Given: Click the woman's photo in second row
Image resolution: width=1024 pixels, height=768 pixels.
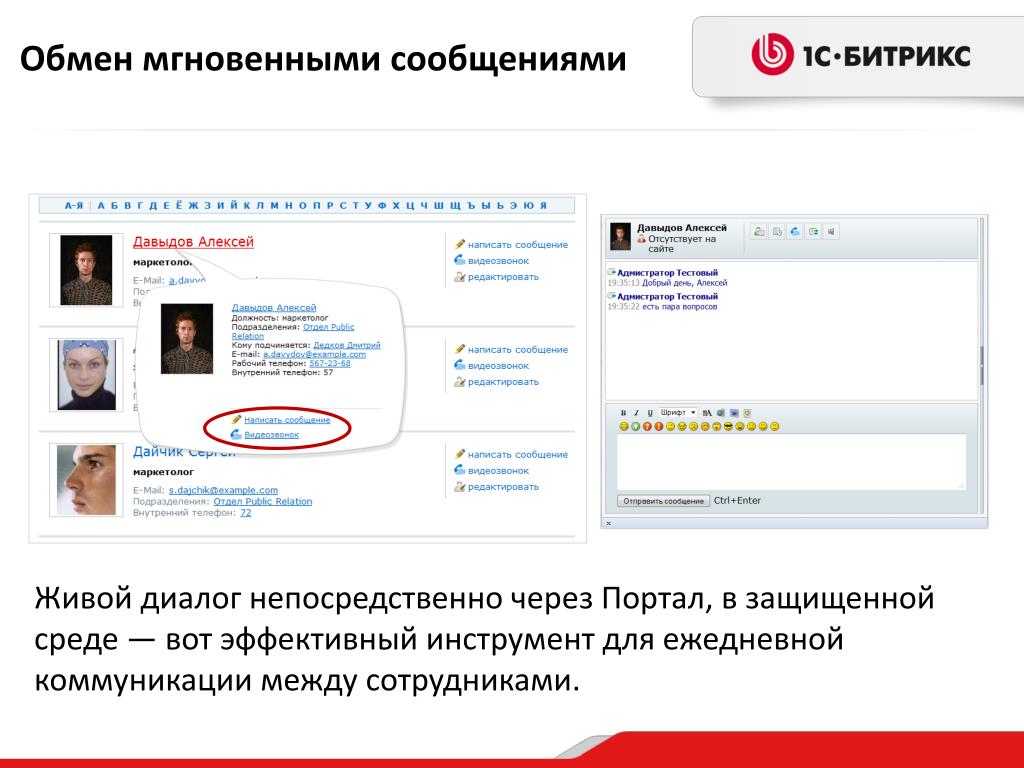Looking at the screenshot, I should [x=87, y=375].
